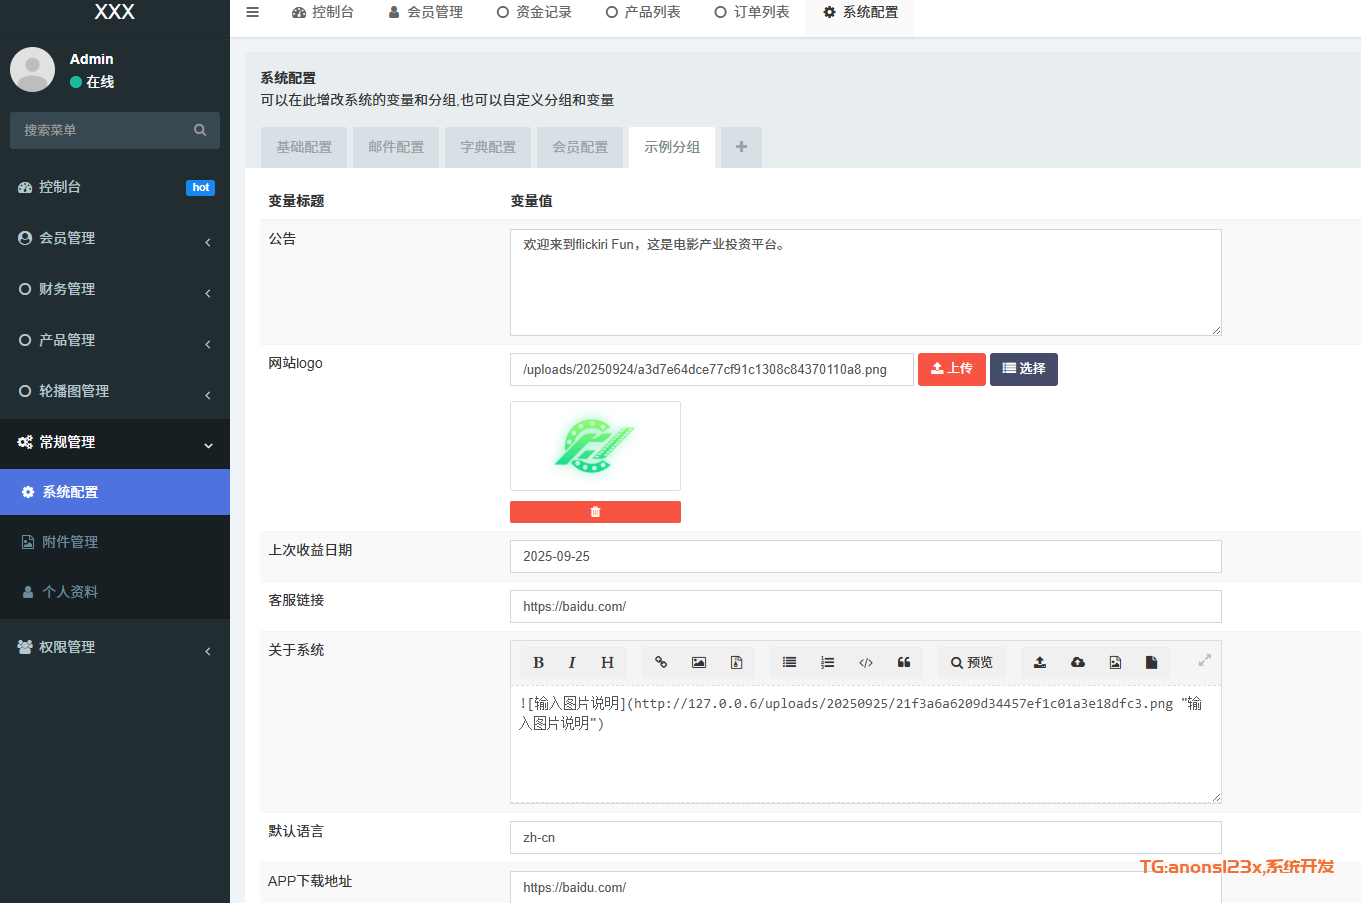The image size is (1361, 903).
Task: Click the website logo thumbnail preview
Action: 595,446
